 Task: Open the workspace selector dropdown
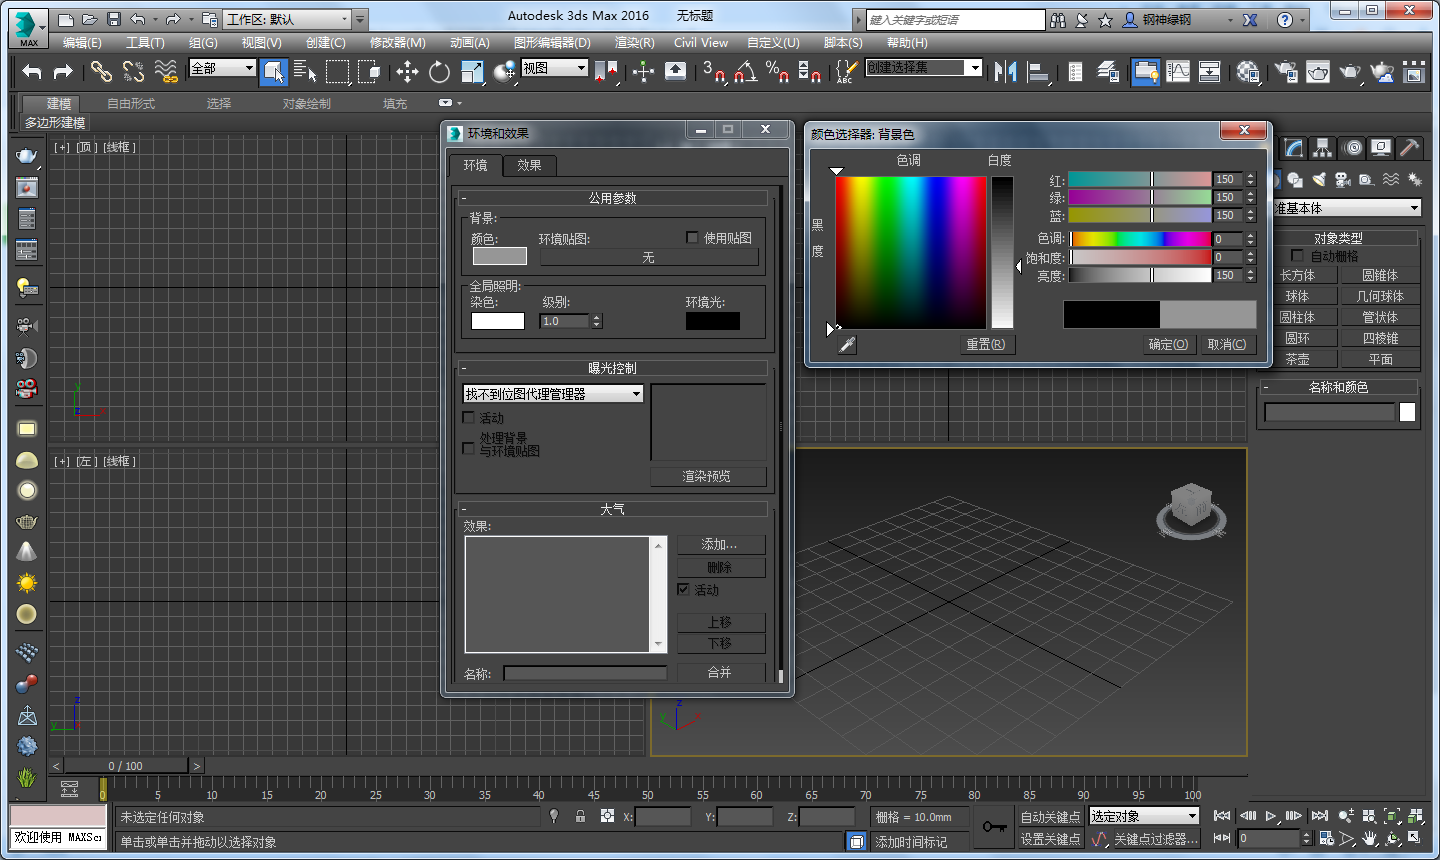288,19
